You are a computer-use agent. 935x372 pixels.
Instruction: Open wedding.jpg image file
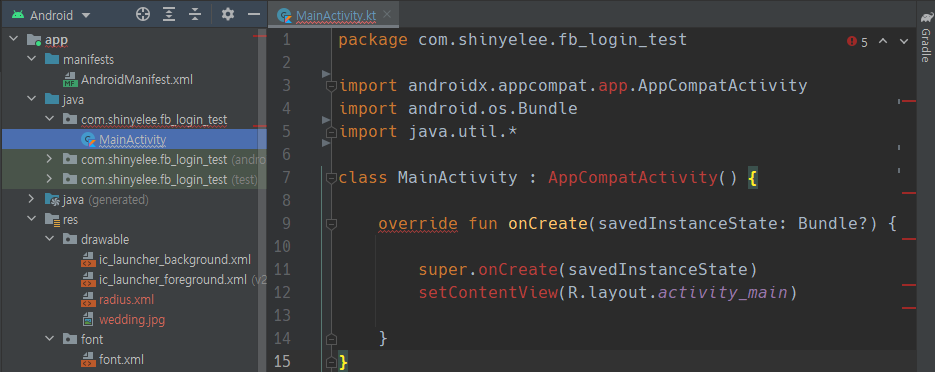point(131,320)
